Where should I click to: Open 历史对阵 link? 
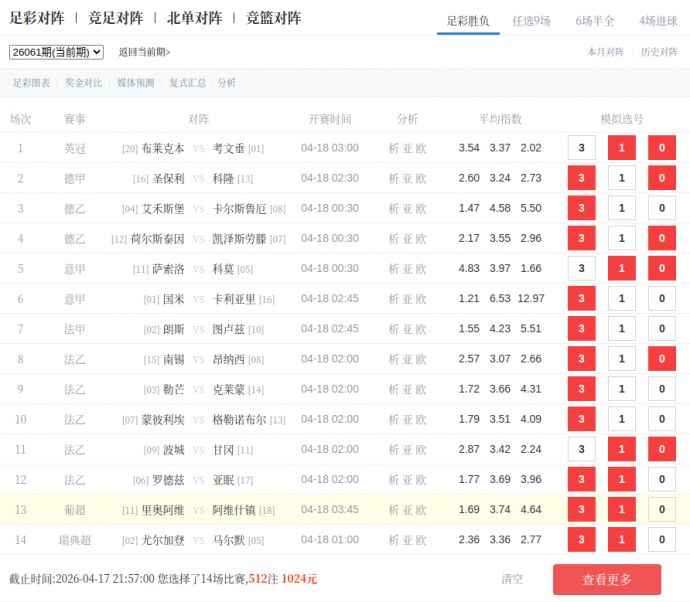pyautogui.click(x=659, y=52)
